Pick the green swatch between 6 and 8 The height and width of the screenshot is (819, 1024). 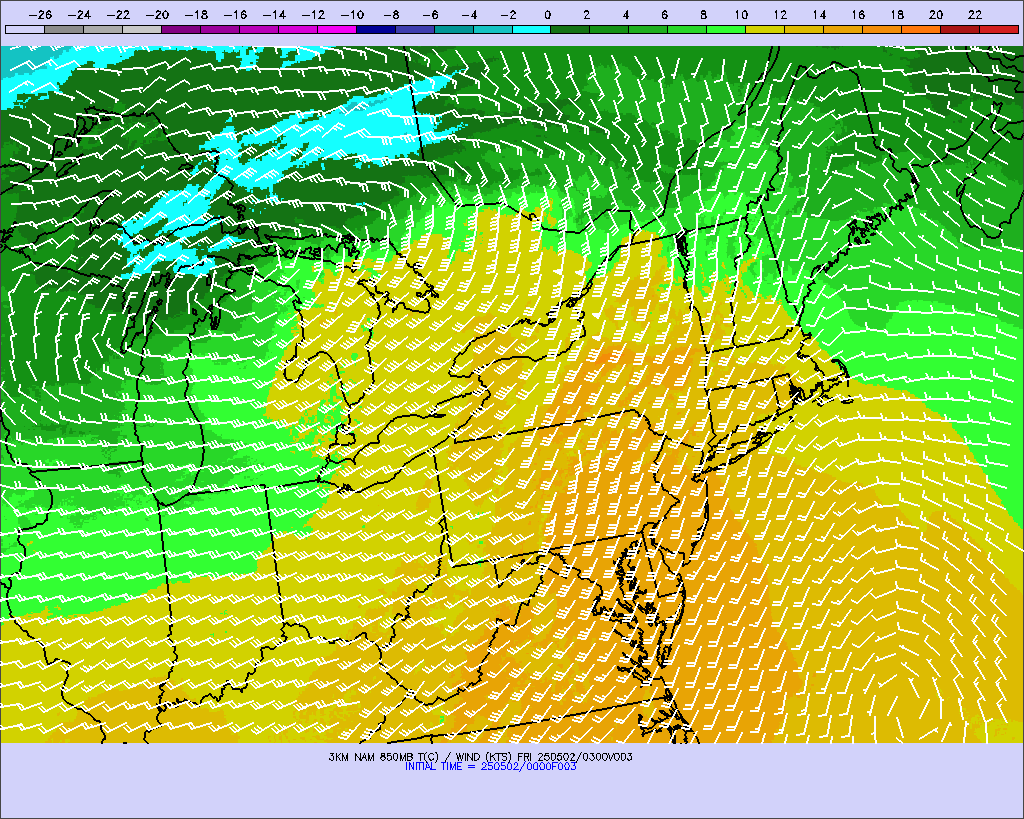point(687,29)
